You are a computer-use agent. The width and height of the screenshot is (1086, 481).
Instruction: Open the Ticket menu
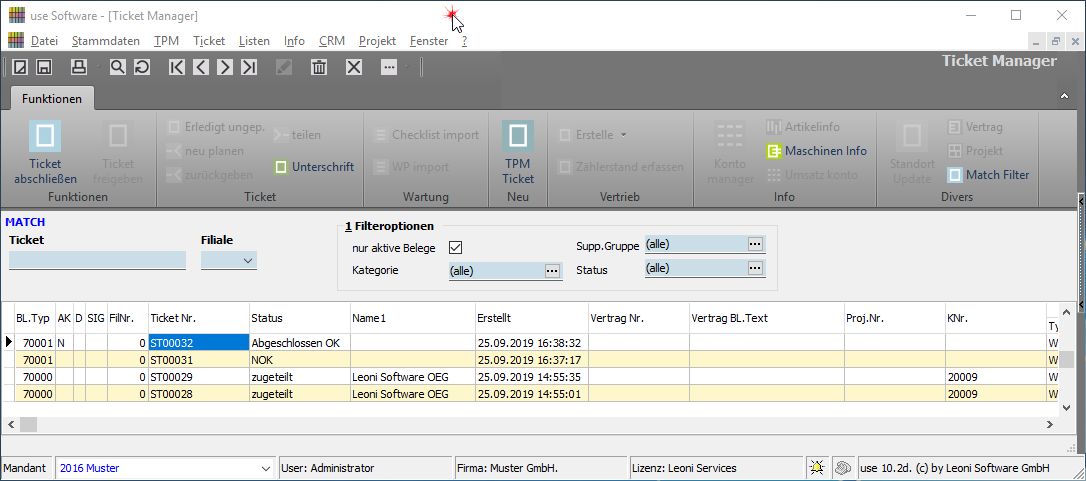[209, 41]
